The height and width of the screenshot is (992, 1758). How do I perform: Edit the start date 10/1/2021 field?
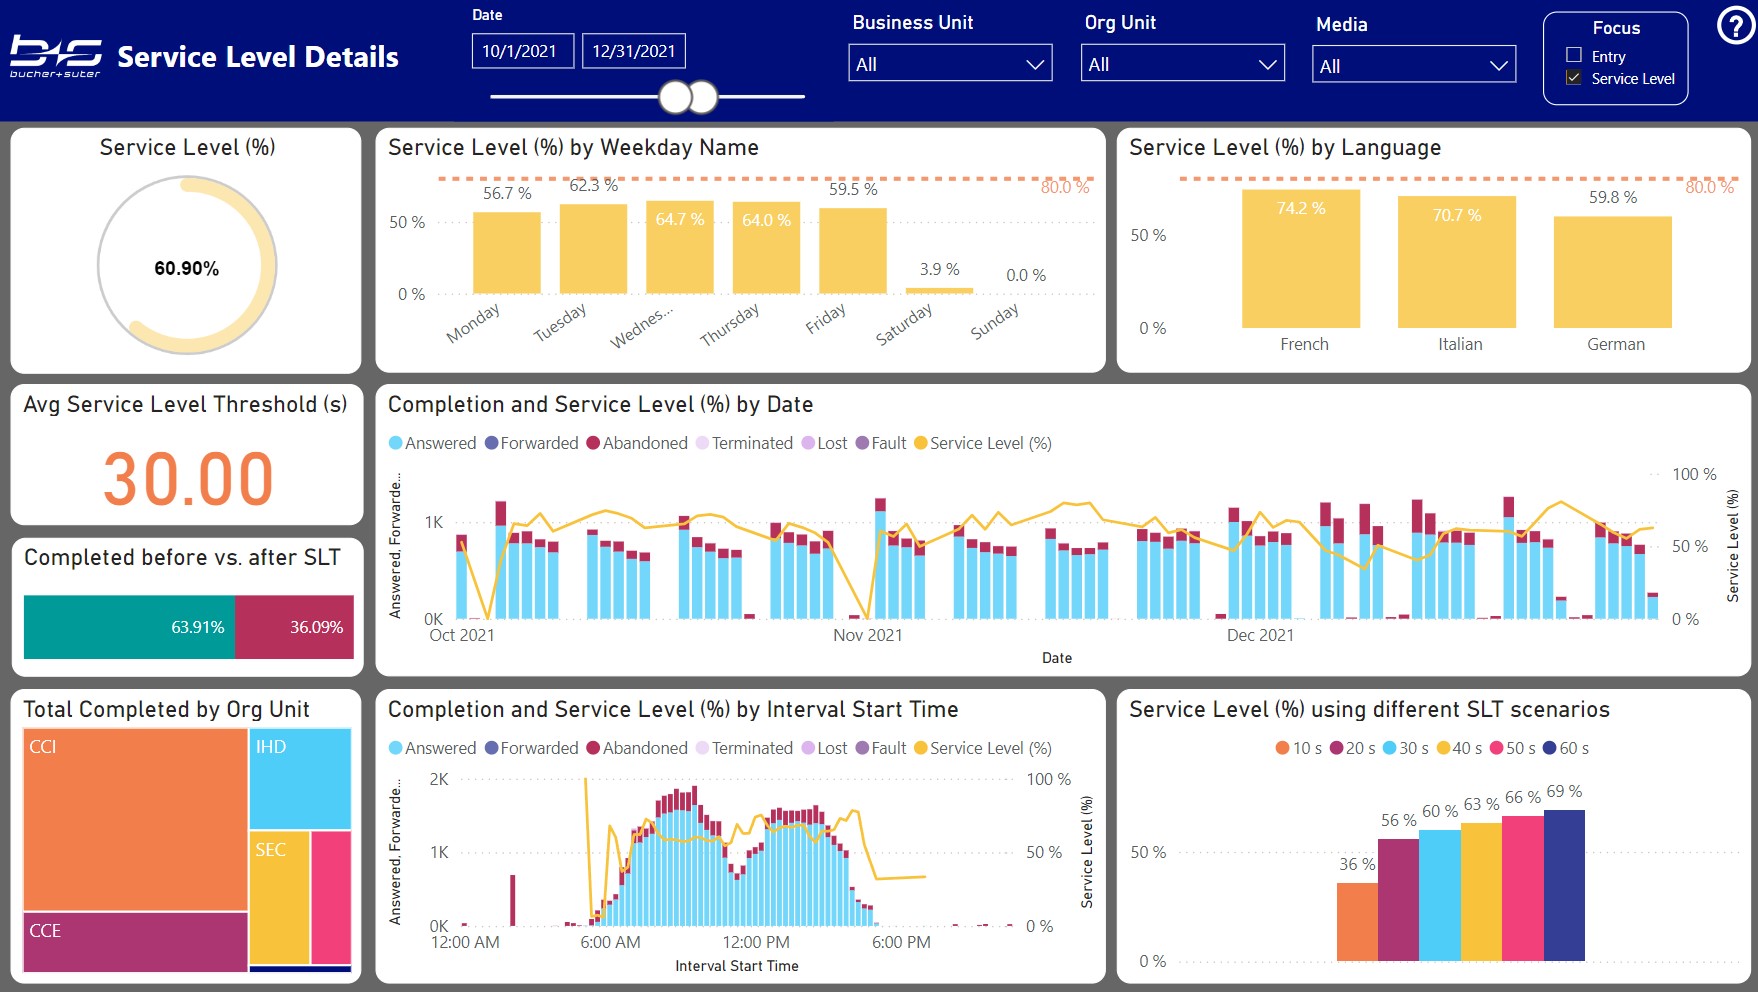[523, 51]
